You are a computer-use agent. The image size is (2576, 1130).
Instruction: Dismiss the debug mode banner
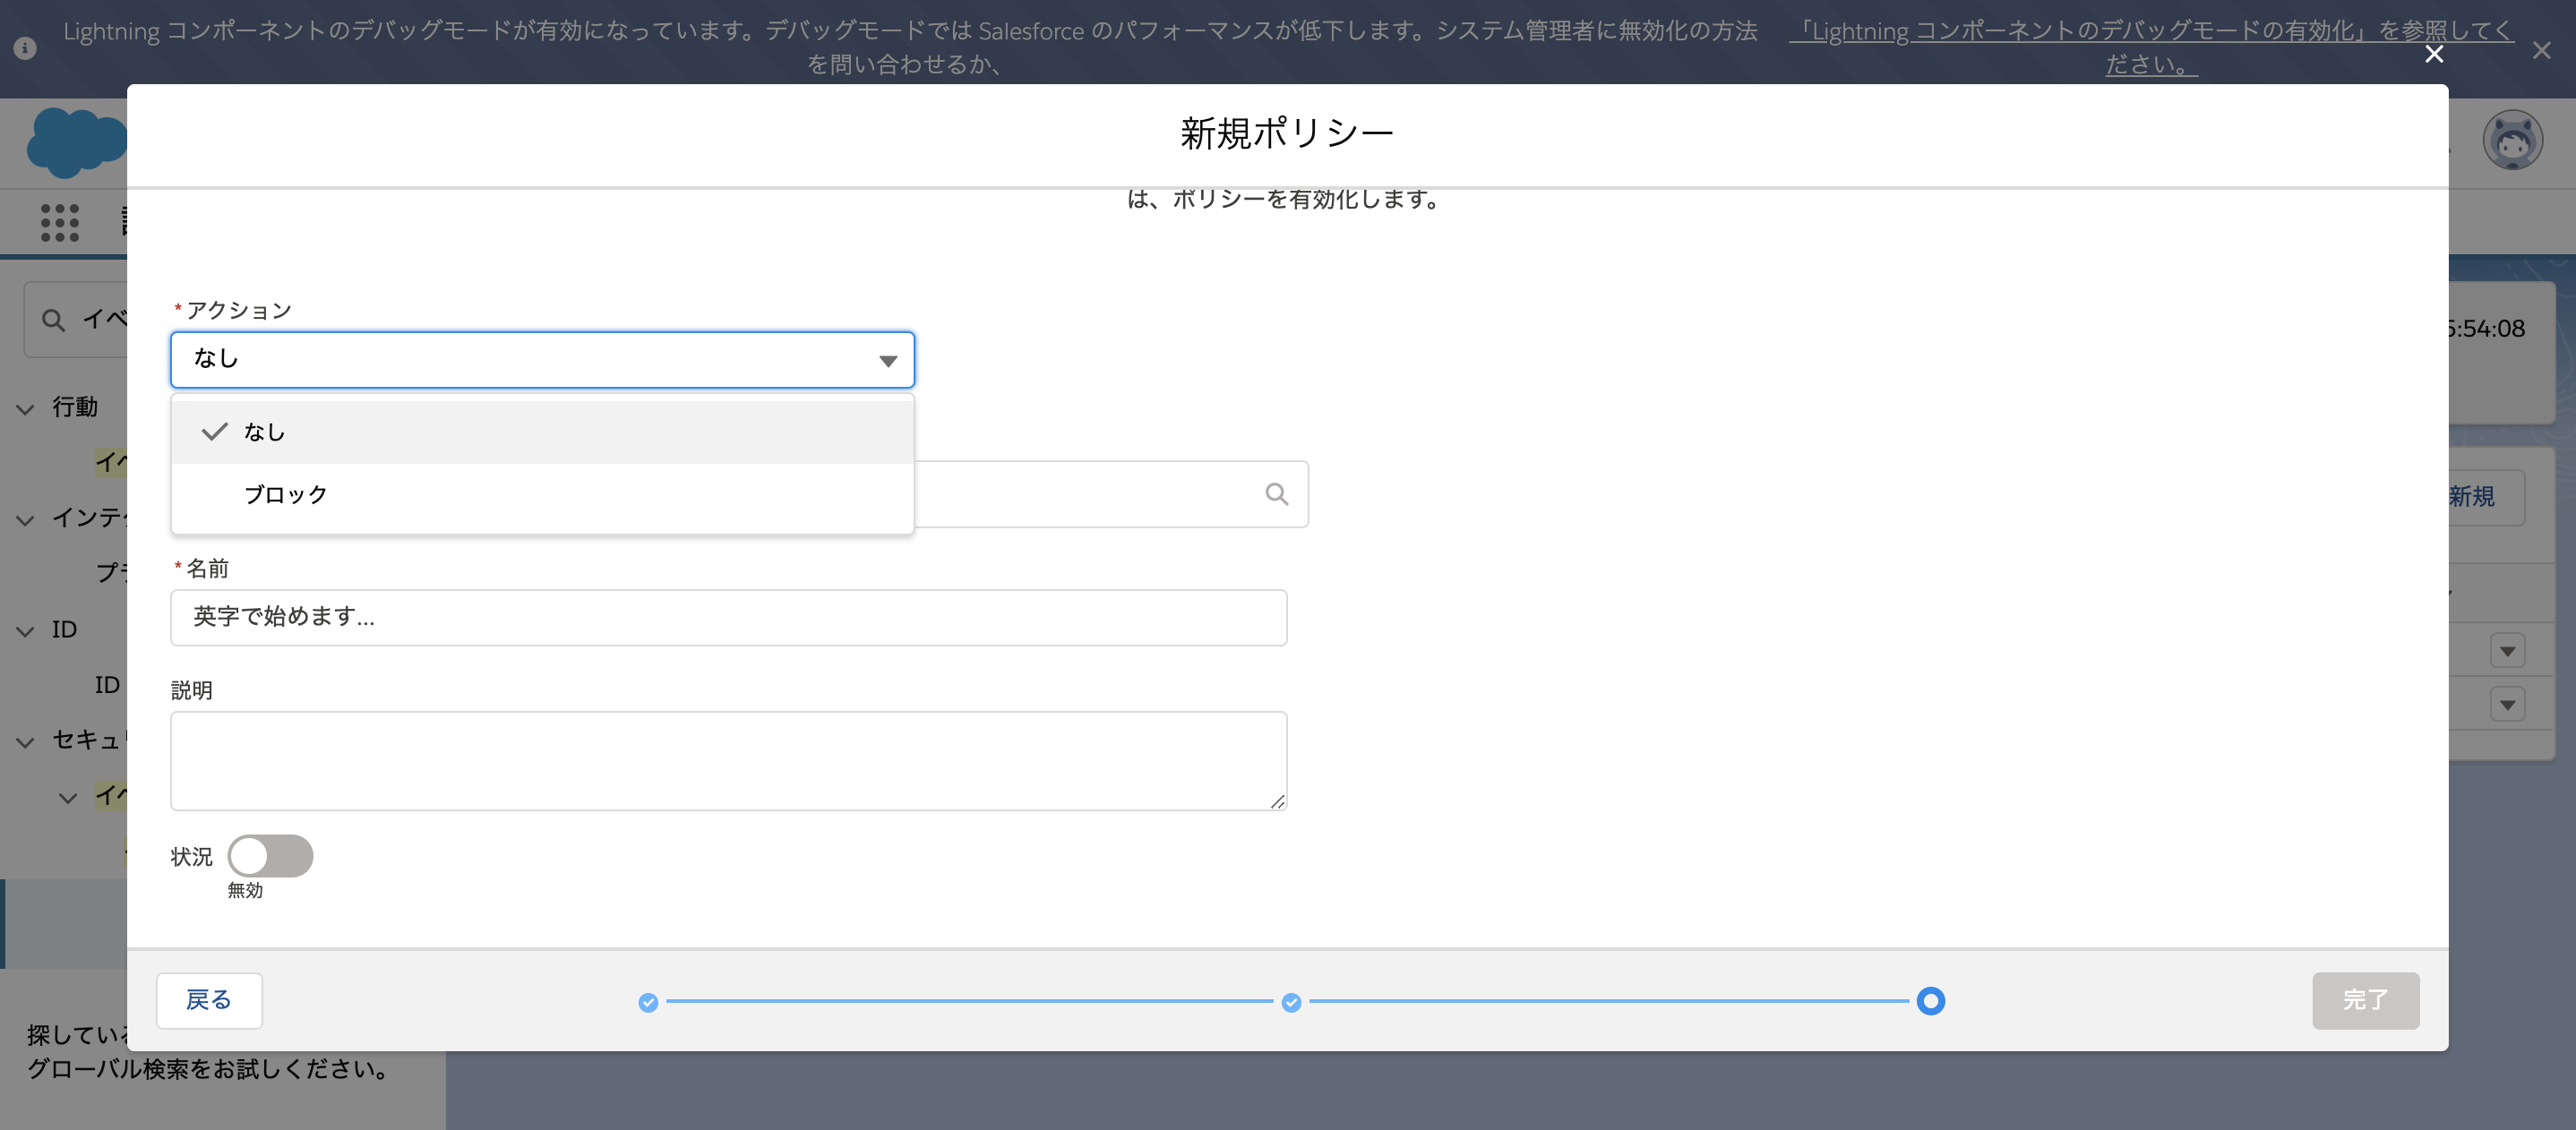2541,50
